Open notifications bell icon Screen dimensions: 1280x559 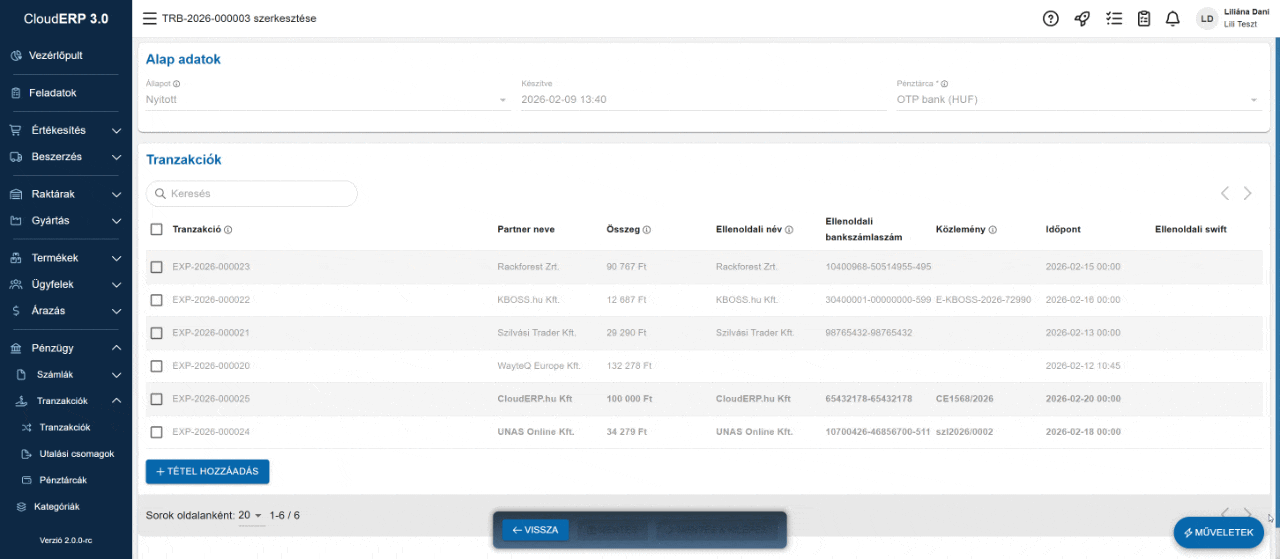1173,18
